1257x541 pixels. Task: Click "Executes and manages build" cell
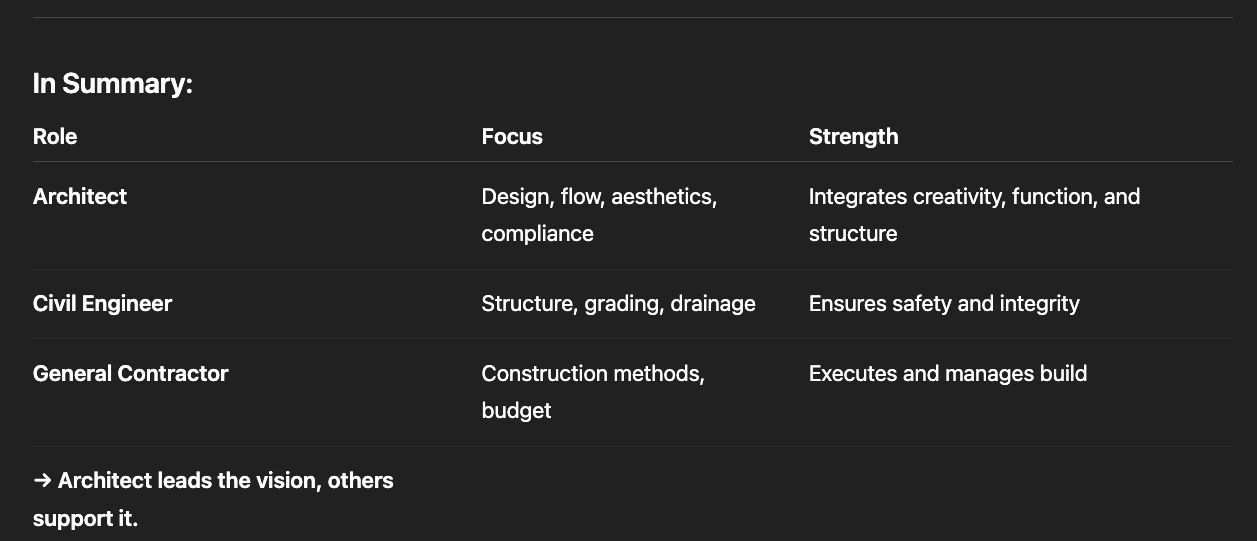click(x=947, y=374)
